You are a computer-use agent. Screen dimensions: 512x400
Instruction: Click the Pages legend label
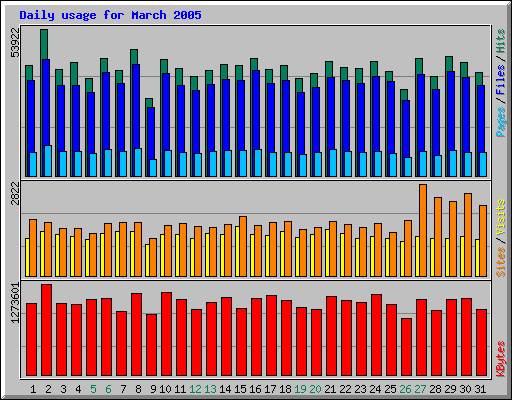[x=501, y=122]
